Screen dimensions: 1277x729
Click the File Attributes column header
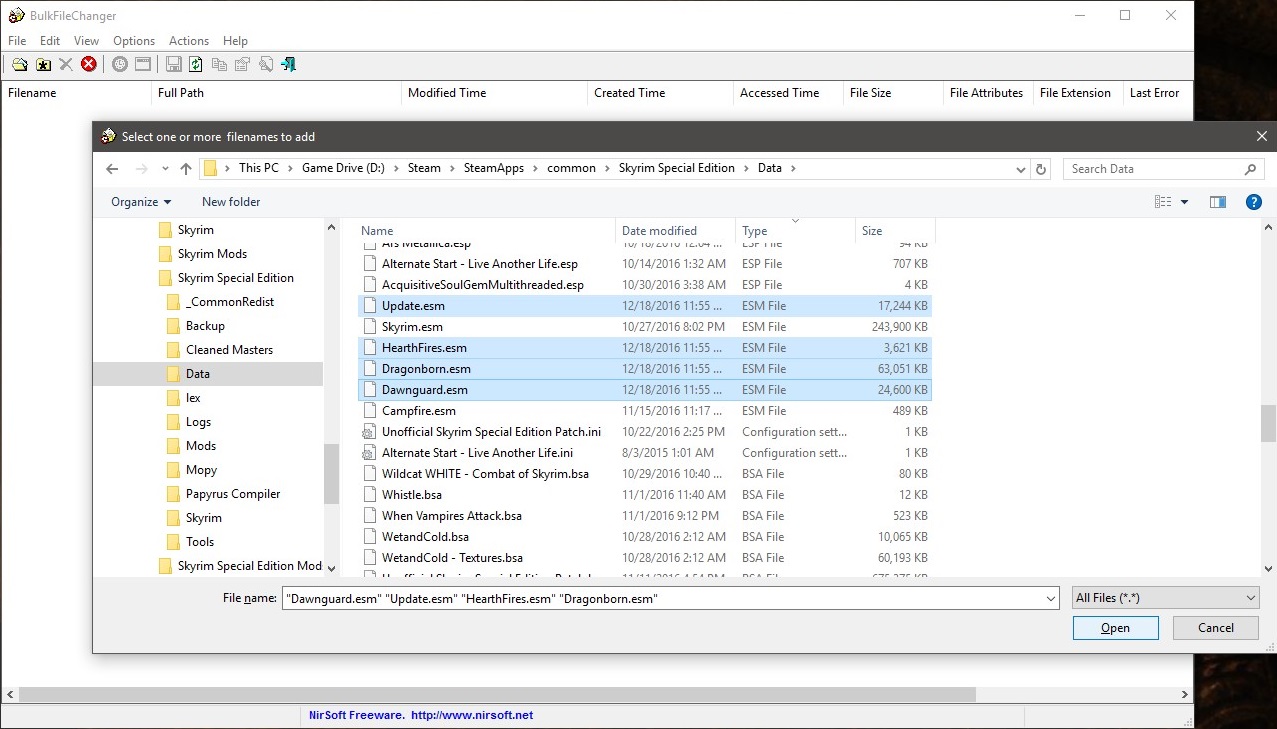[x=988, y=93]
